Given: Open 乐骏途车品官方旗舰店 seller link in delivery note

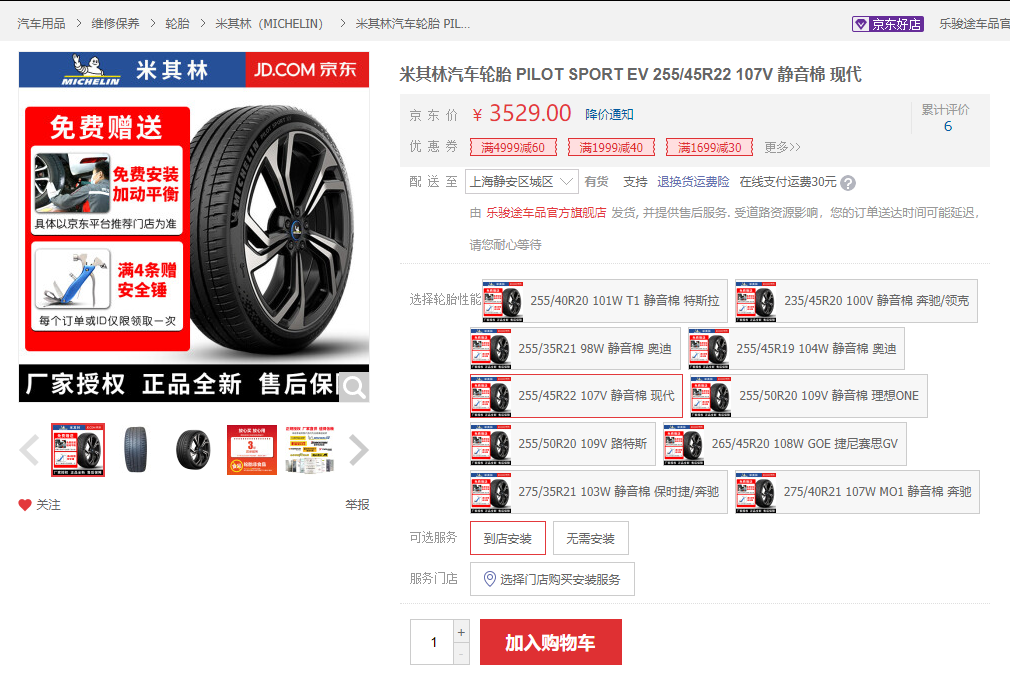Looking at the screenshot, I should [x=546, y=213].
